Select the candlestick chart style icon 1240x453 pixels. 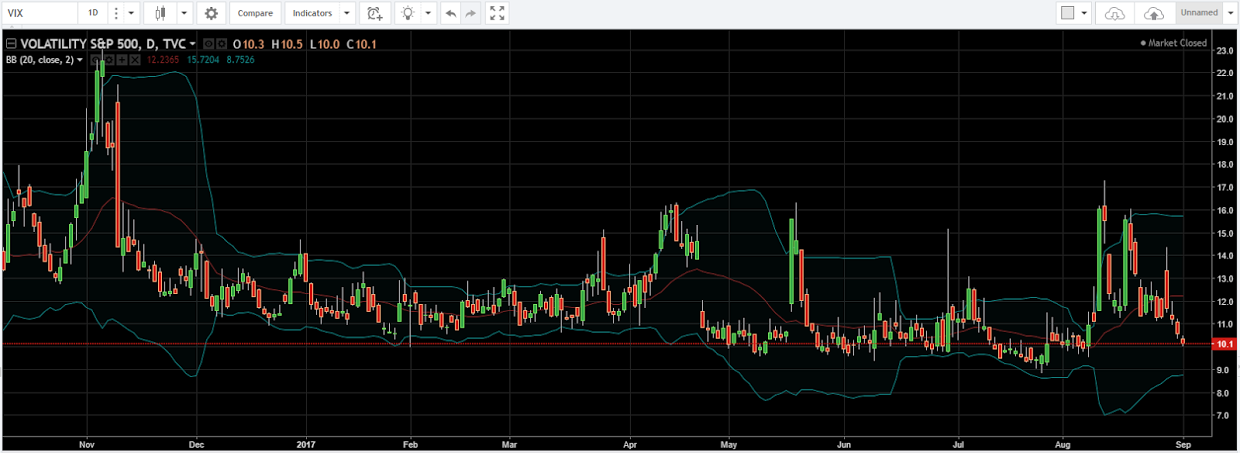point(161,13)
